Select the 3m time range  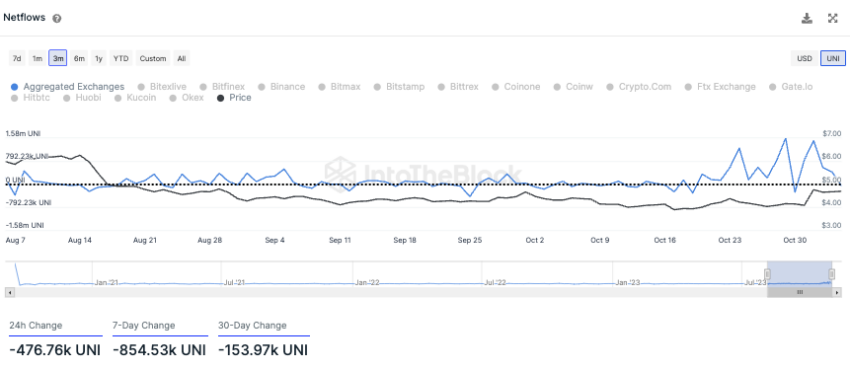[57, 58]
